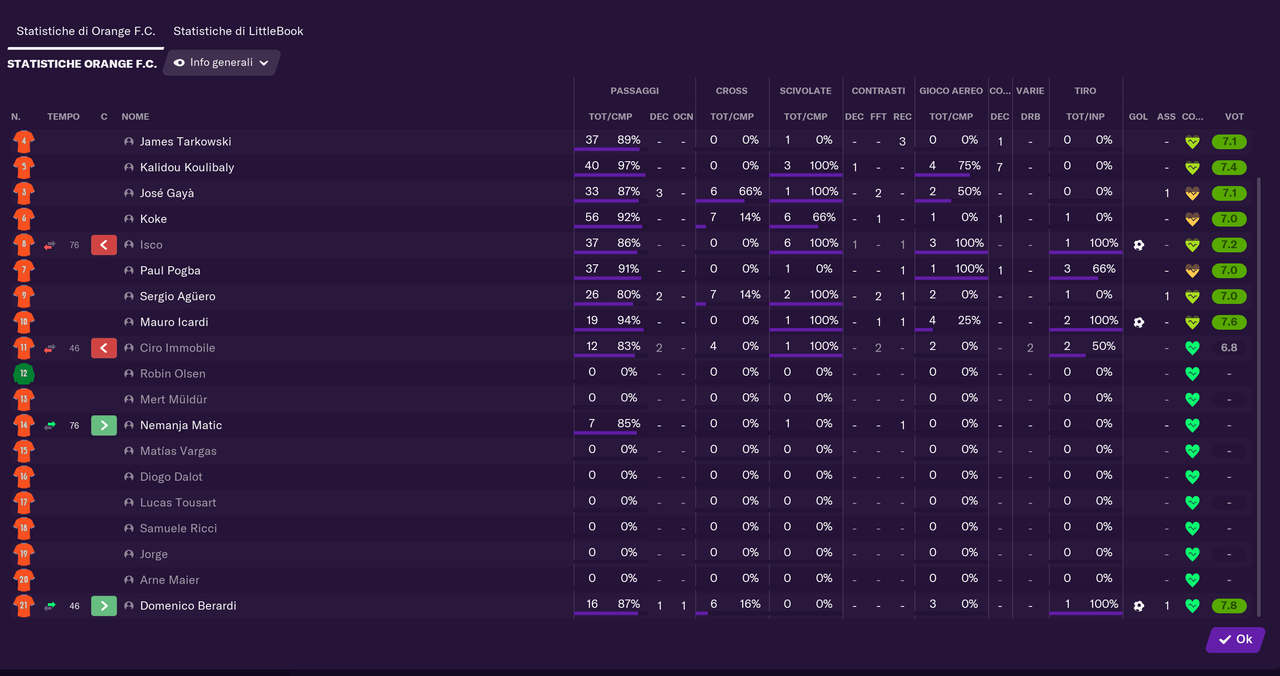Click Kalidou Koulibaly's 7.4 rating badge
1280x676 pixels.
[x=1229, y=167]
